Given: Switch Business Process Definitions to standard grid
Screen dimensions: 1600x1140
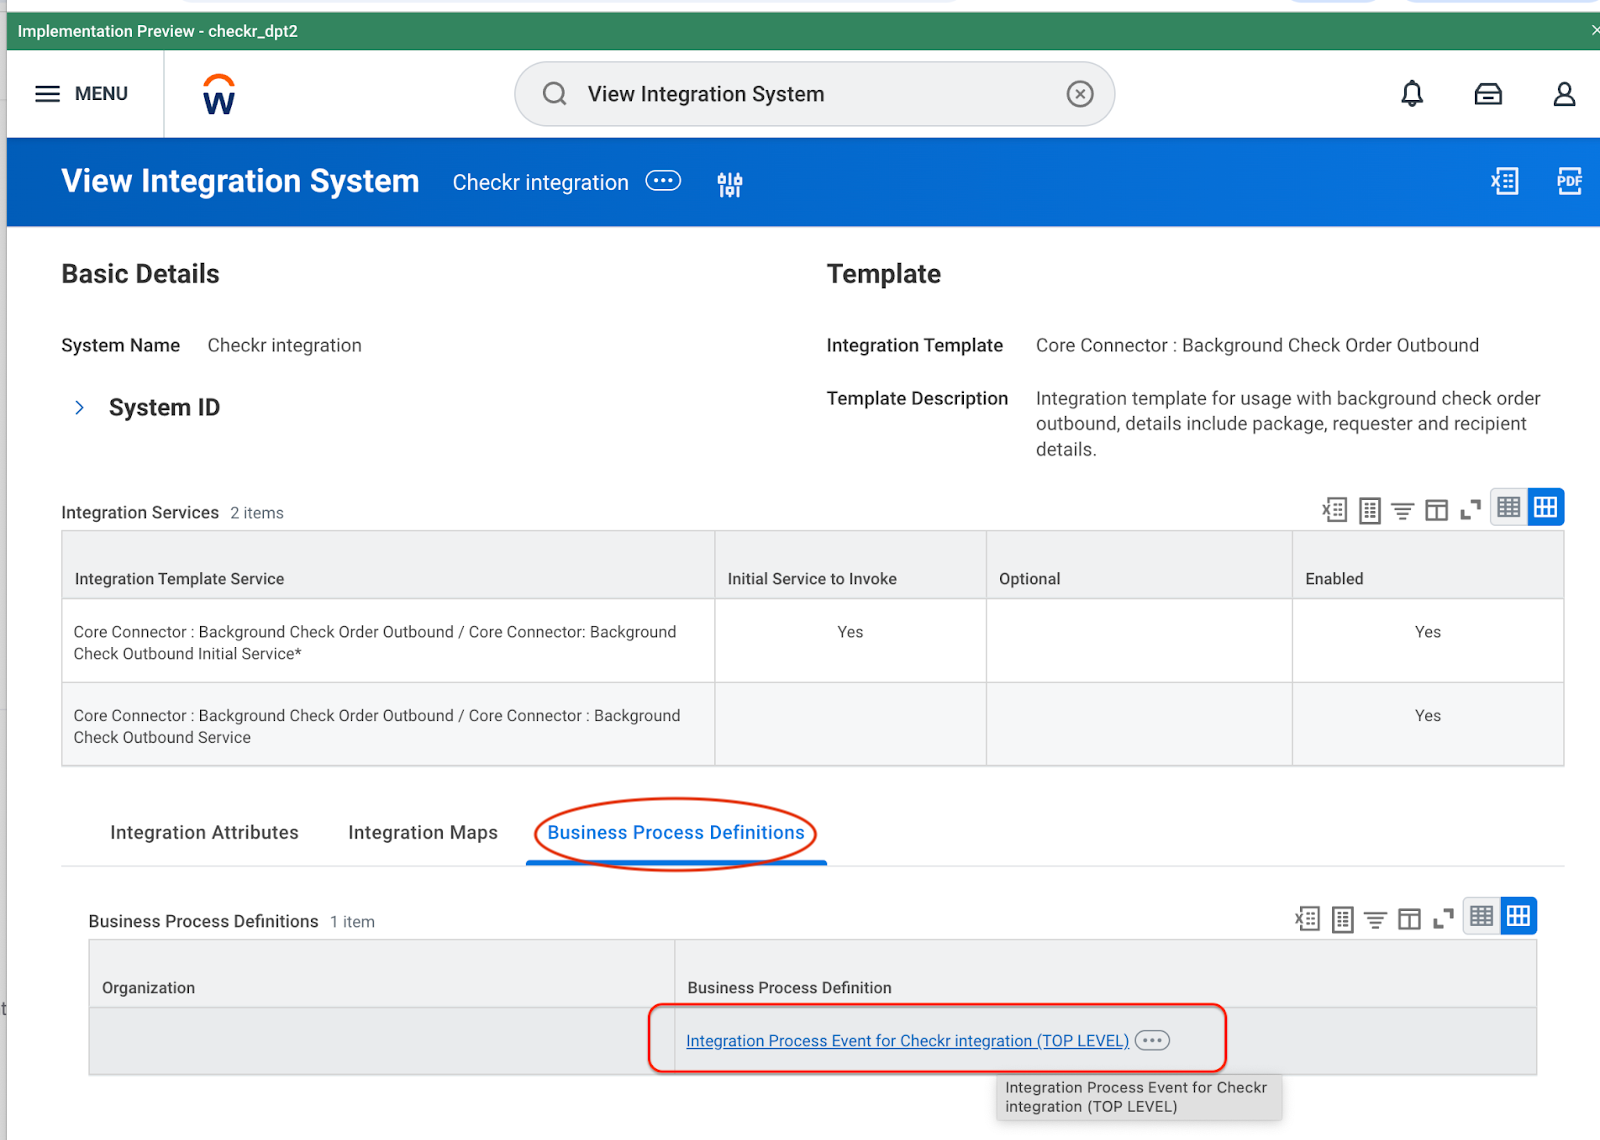Looking at the screenshot, I should tap(1519, 916).
